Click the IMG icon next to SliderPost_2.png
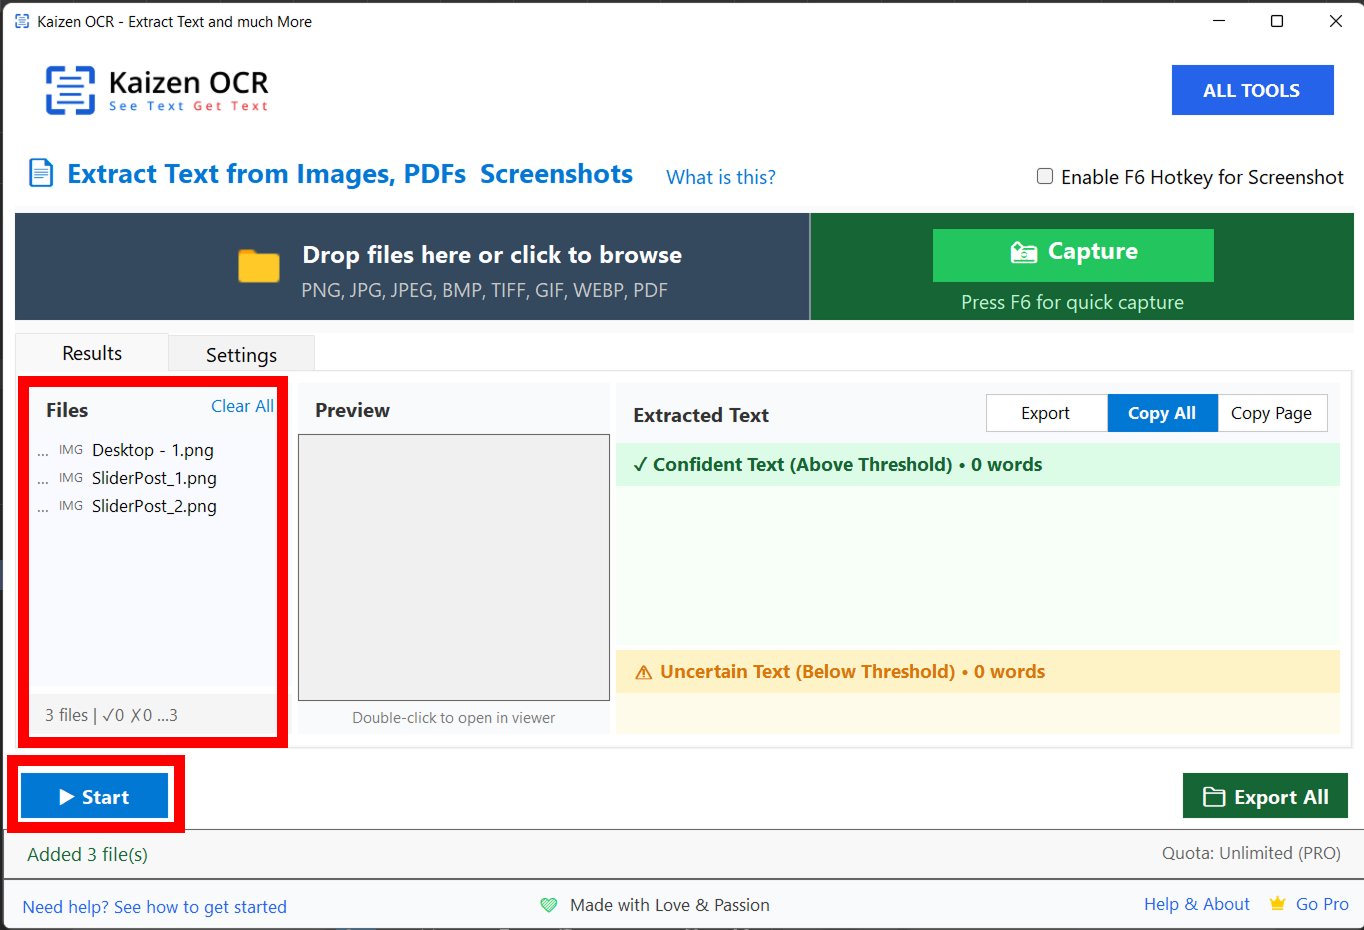Image resolution: width=1364 pixels, height=930 pixels. [x=71, y=506]
